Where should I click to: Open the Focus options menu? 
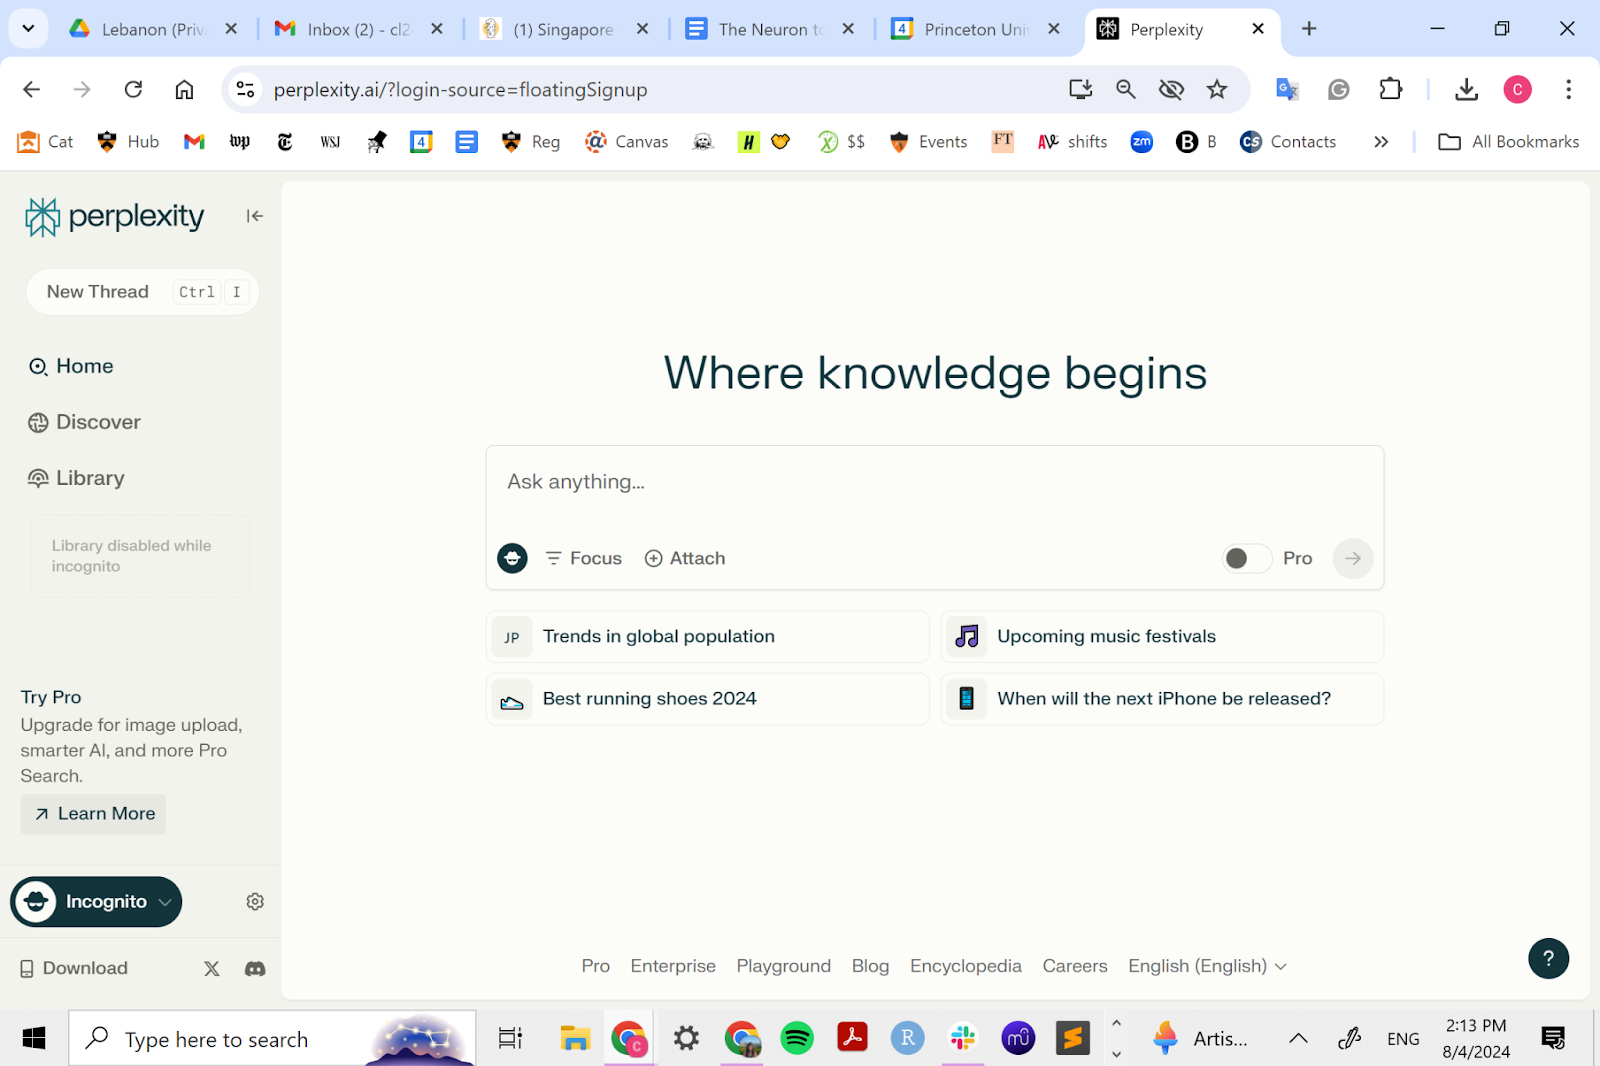[583, 558]
